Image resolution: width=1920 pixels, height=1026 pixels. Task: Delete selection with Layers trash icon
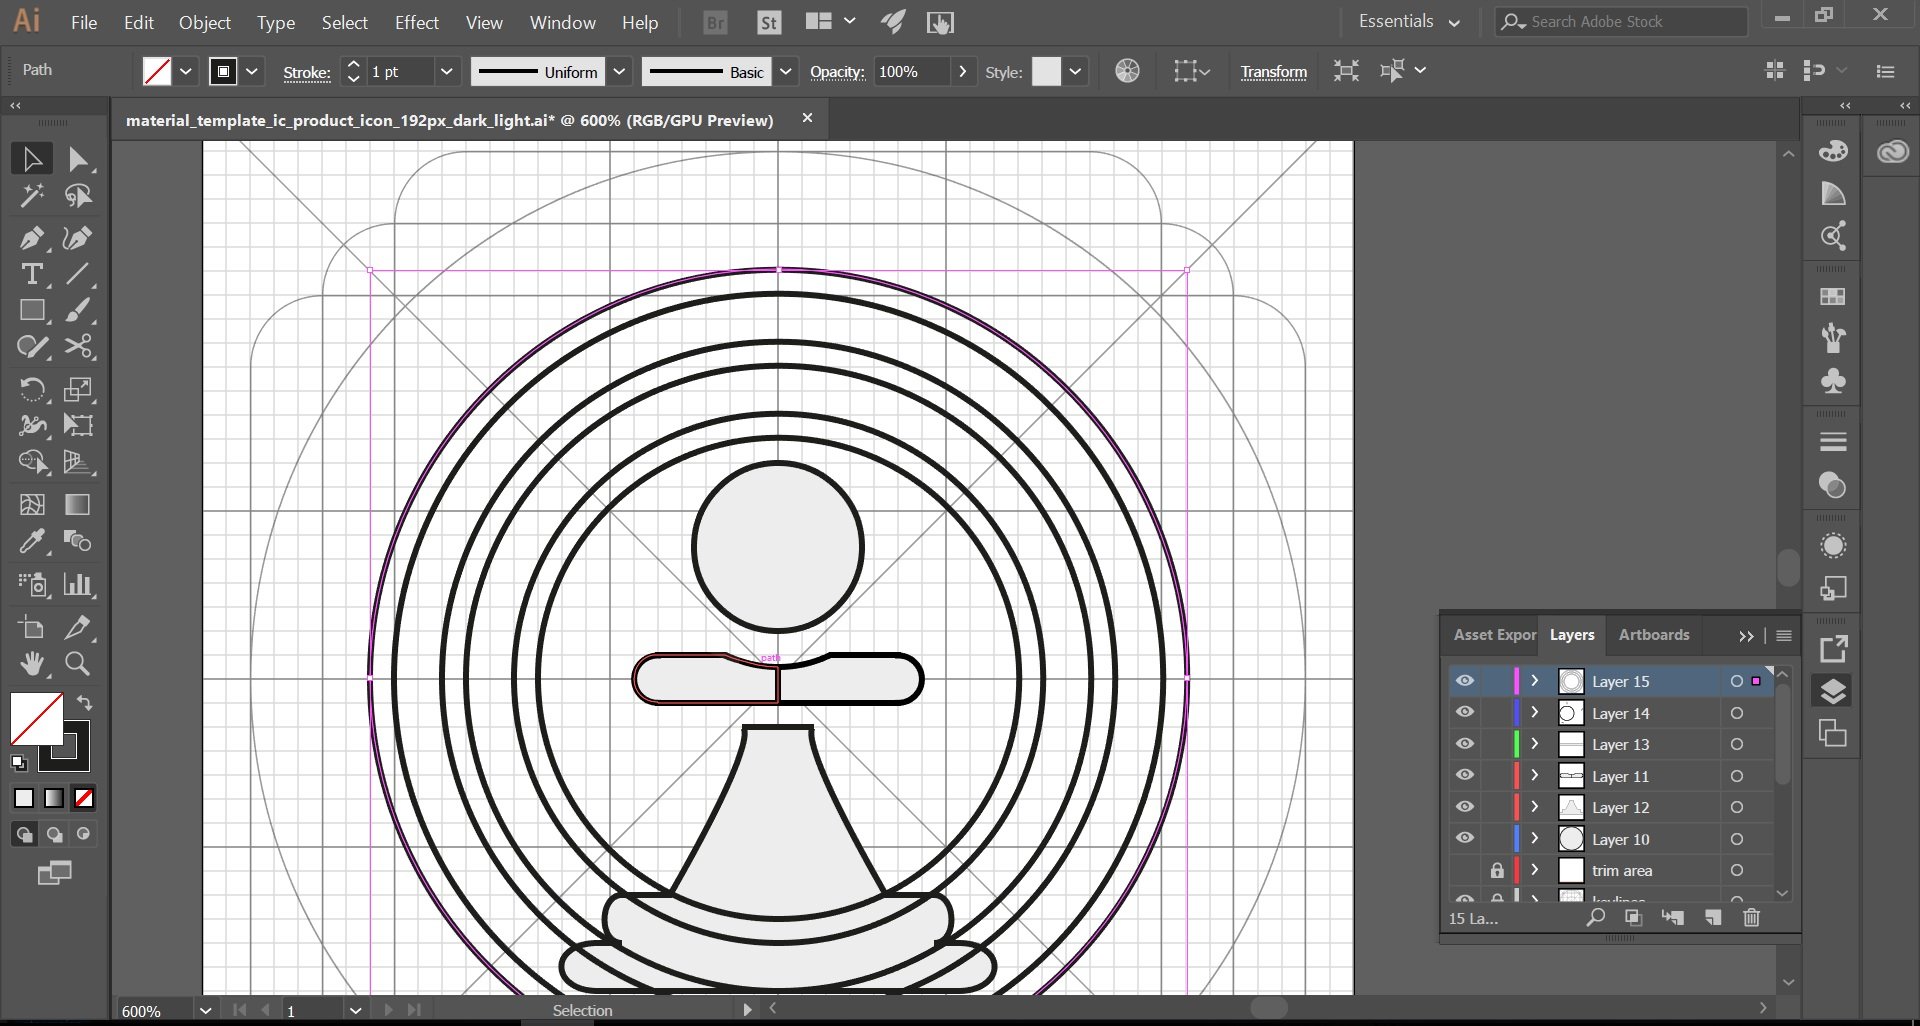[1751, 917]
